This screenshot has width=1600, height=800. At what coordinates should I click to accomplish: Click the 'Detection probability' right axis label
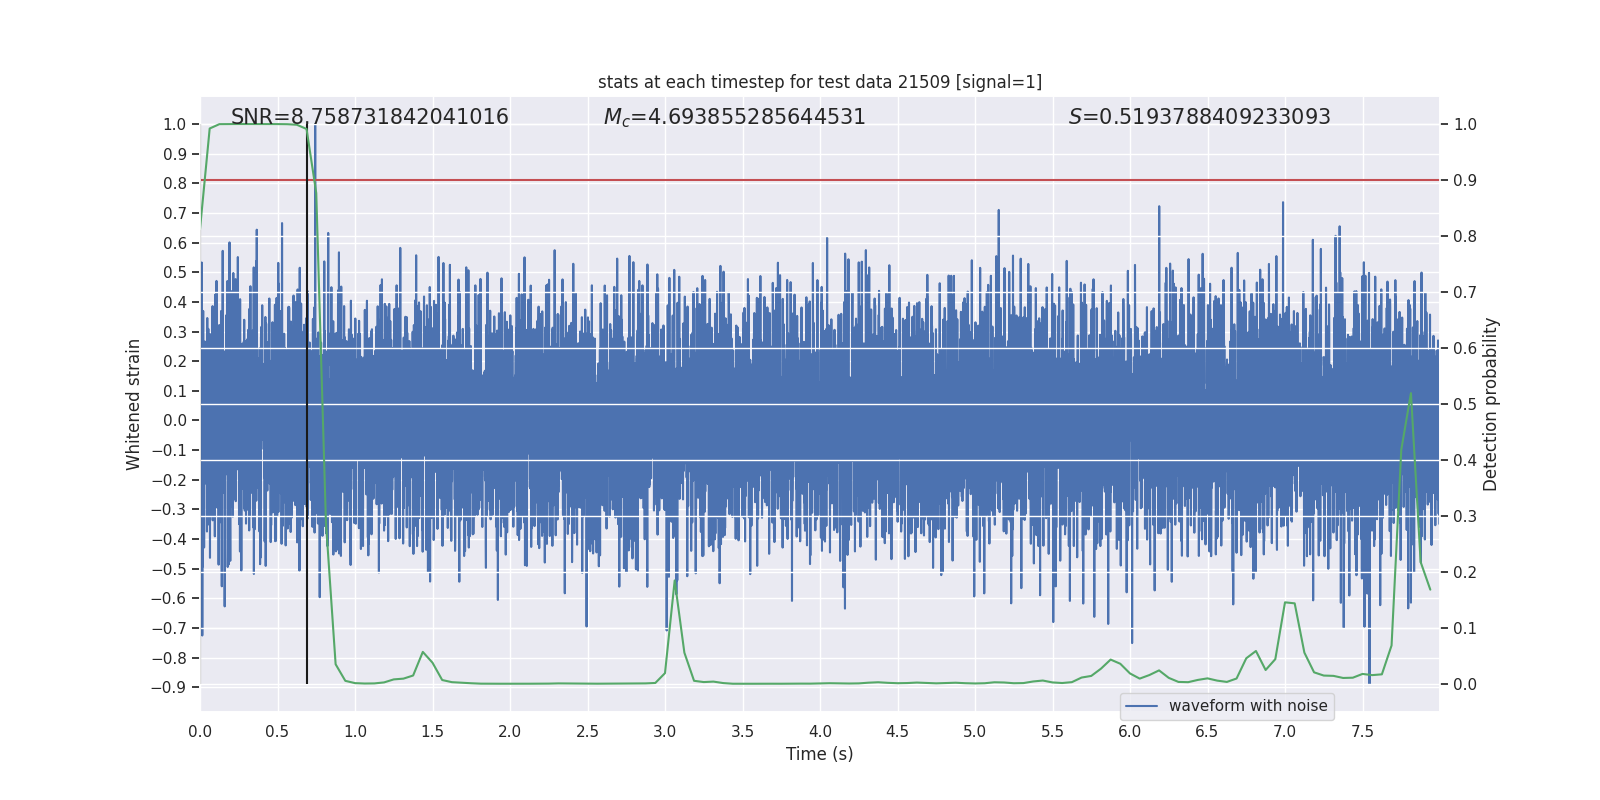[x=1491, y=404]
